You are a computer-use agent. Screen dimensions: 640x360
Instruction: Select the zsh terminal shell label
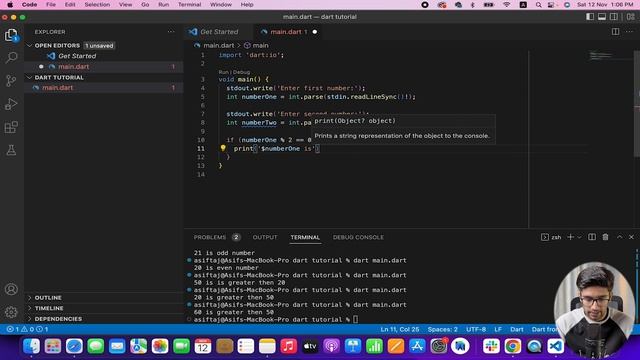point(551,237)
